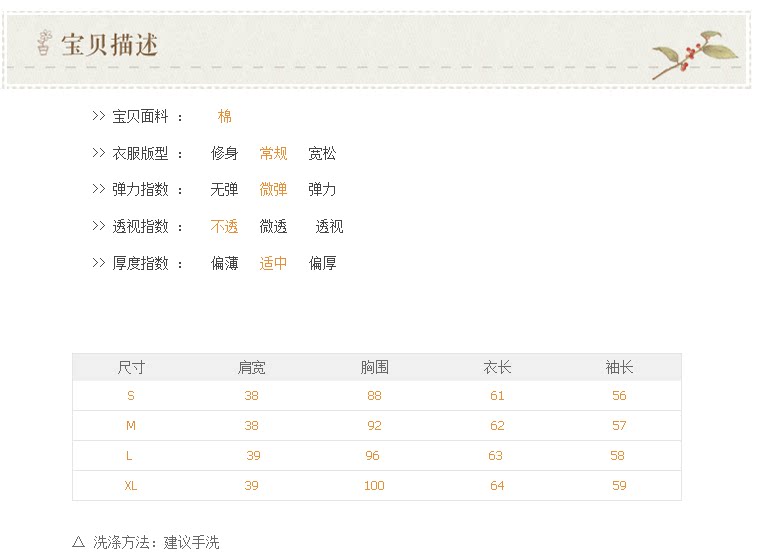Click the >> arrow beside 透视指数
This screenshot has width=758, height=555.
(98, 226)
